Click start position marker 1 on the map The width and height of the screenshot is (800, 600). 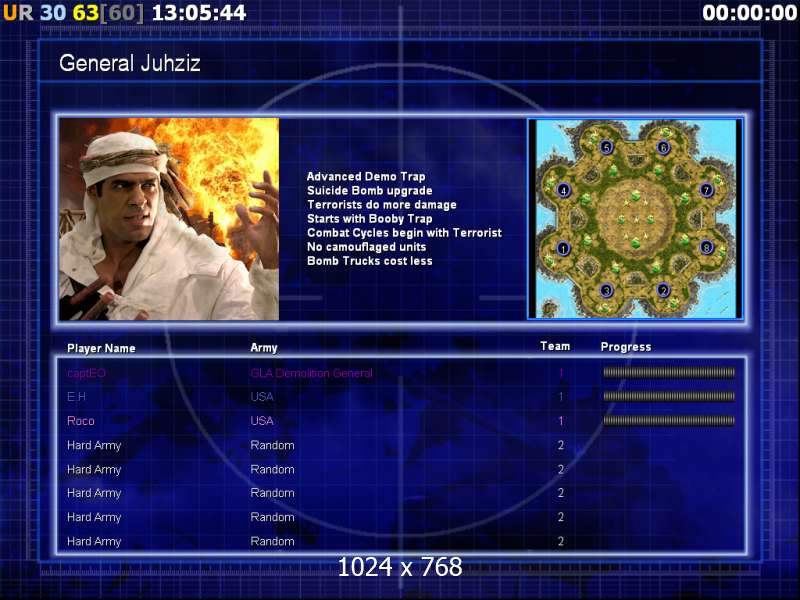(x=563, y=248)
